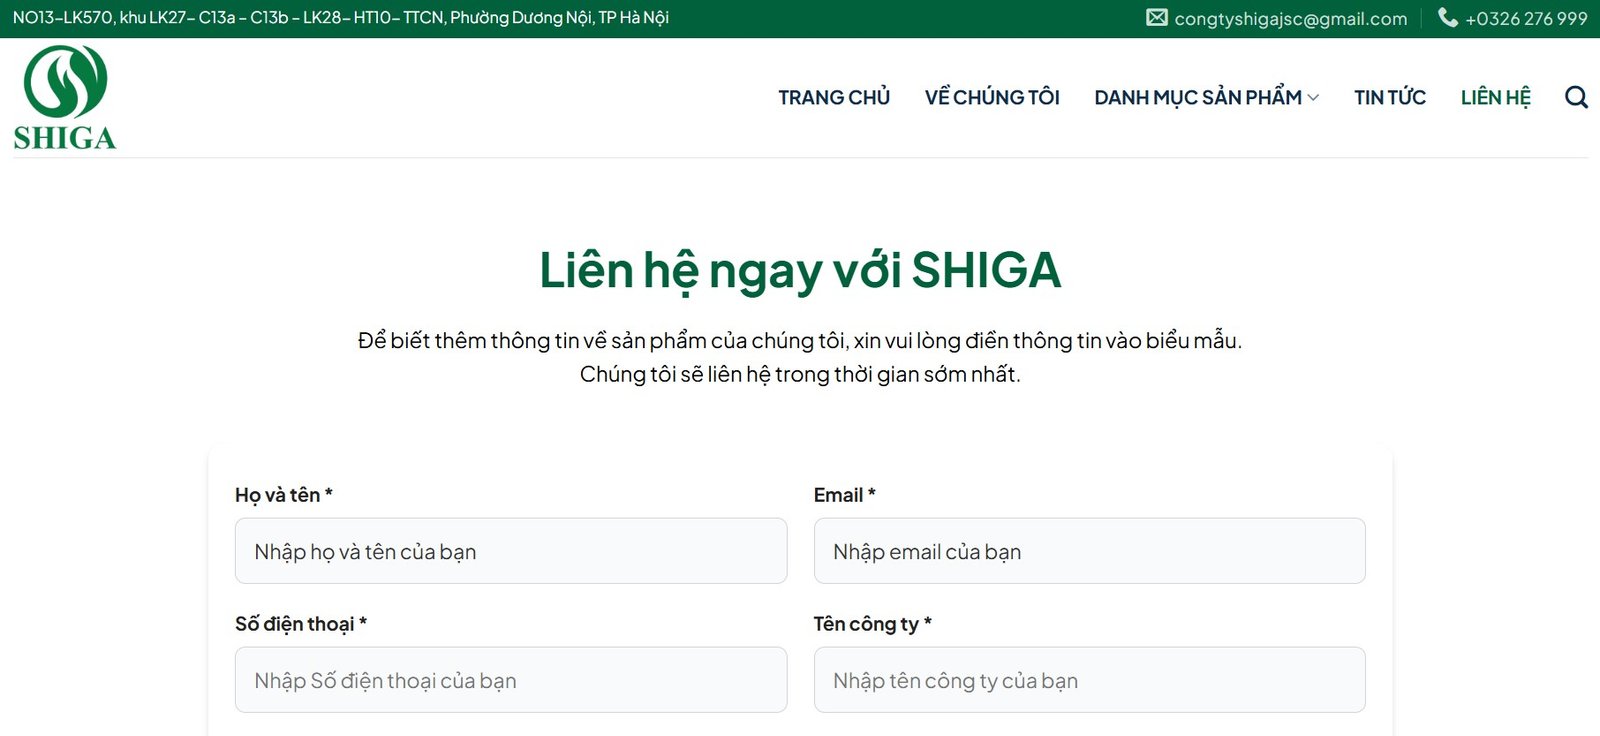Click the phone handset icon

[x=1447, y=18]
